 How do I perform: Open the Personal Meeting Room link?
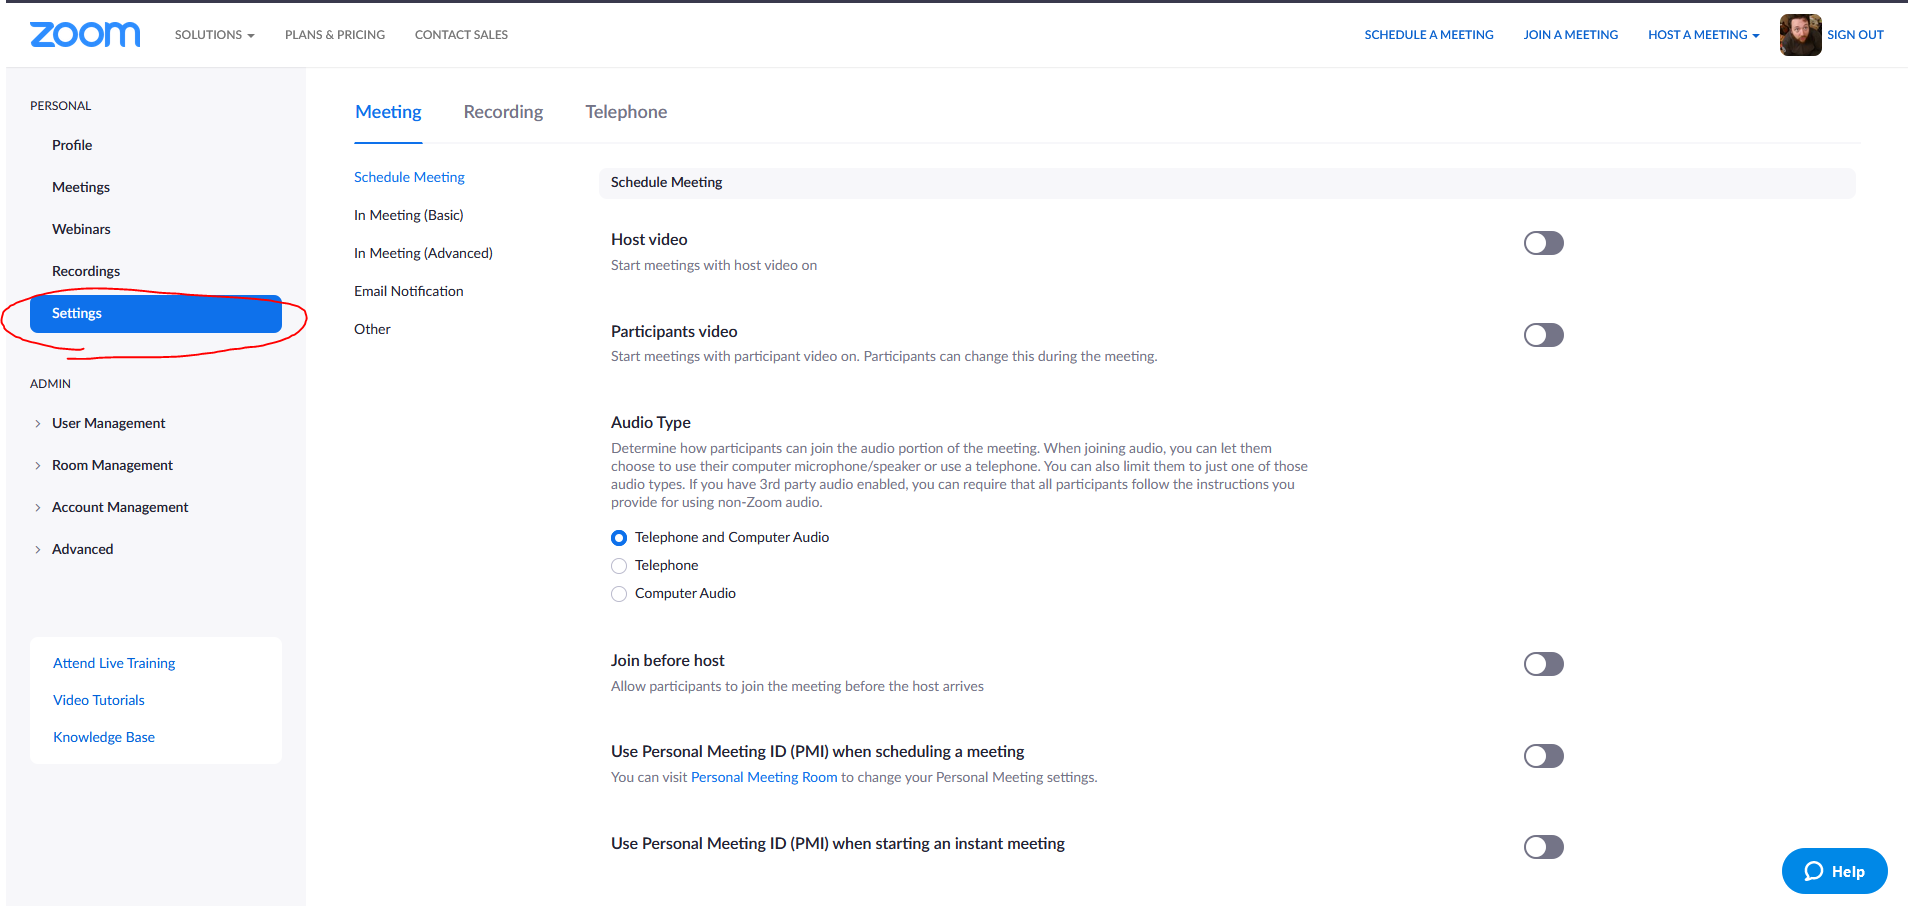coord(764,777)
